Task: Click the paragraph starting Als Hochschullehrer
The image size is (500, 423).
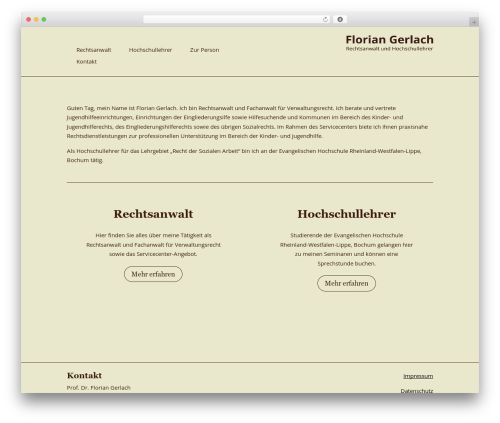Action: 244,155
